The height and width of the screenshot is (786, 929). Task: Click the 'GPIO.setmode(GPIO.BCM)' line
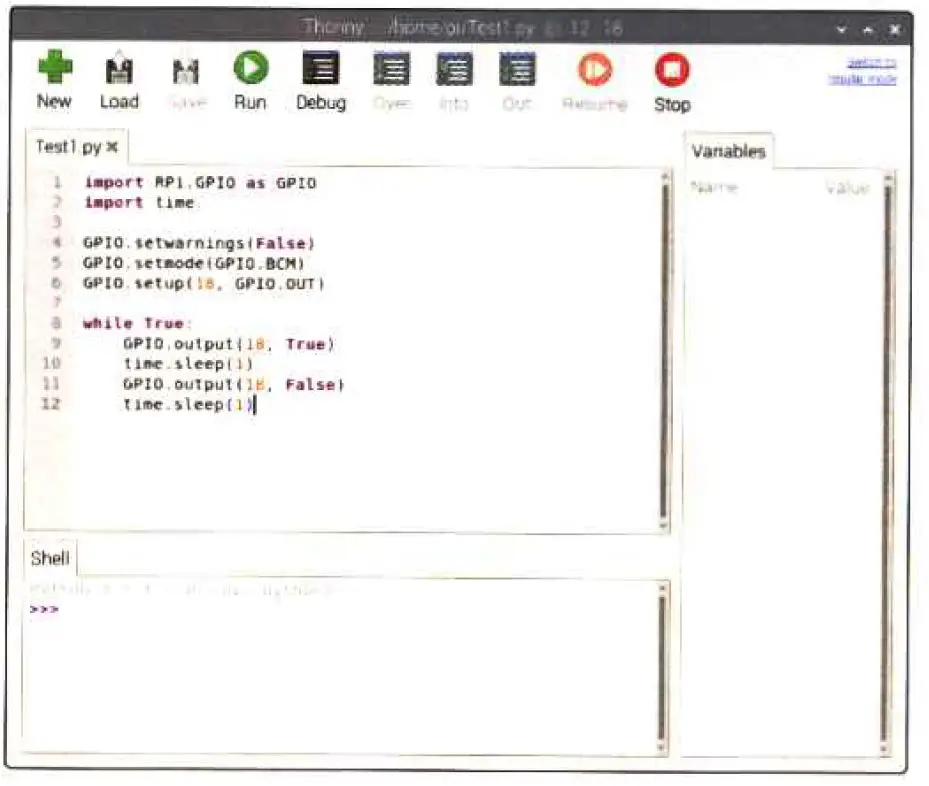pos(194,263)
